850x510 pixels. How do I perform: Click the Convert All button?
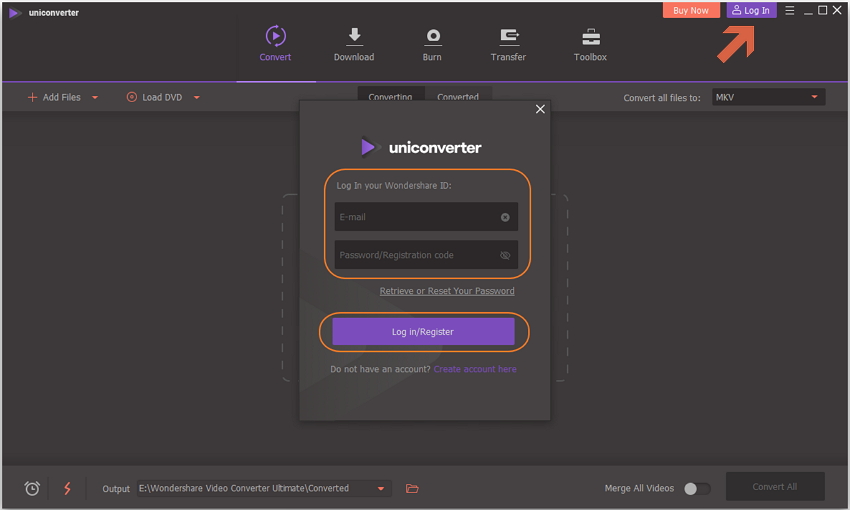[x=775, y=487]
